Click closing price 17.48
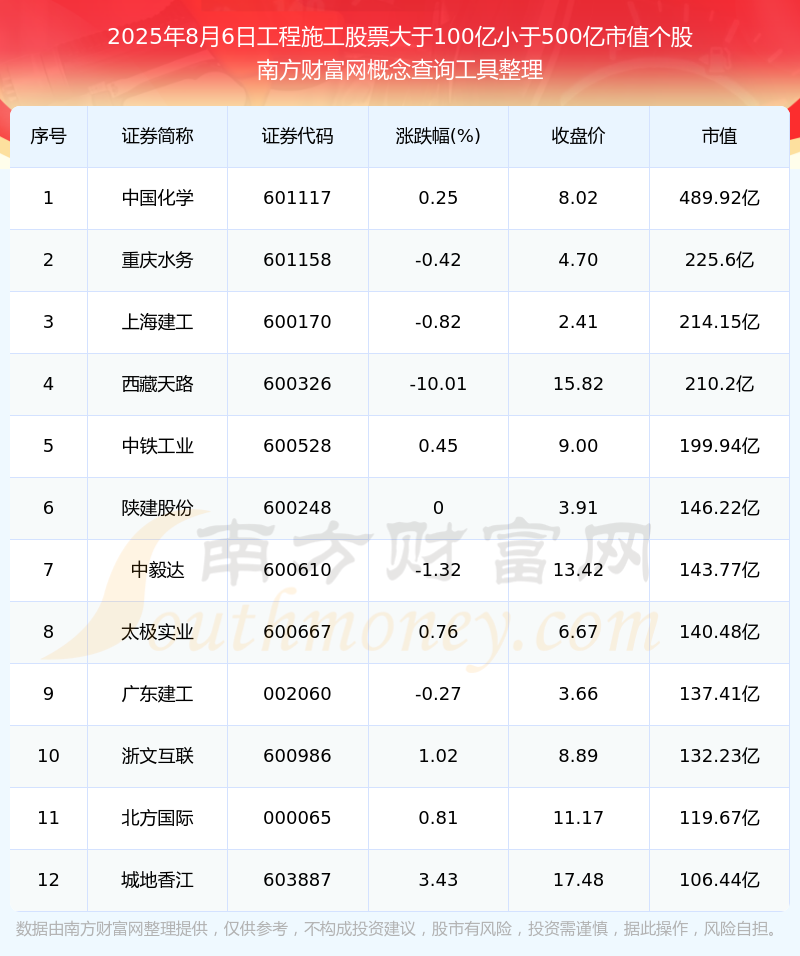The width and height of the screenshot is (800, 956). (578, 880)
